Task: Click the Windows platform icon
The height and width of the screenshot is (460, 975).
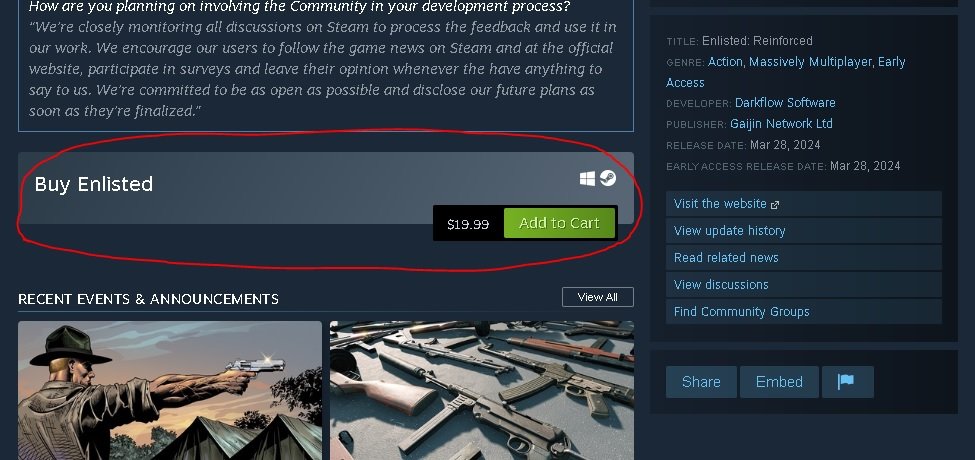Action: [x=587, y=178]
